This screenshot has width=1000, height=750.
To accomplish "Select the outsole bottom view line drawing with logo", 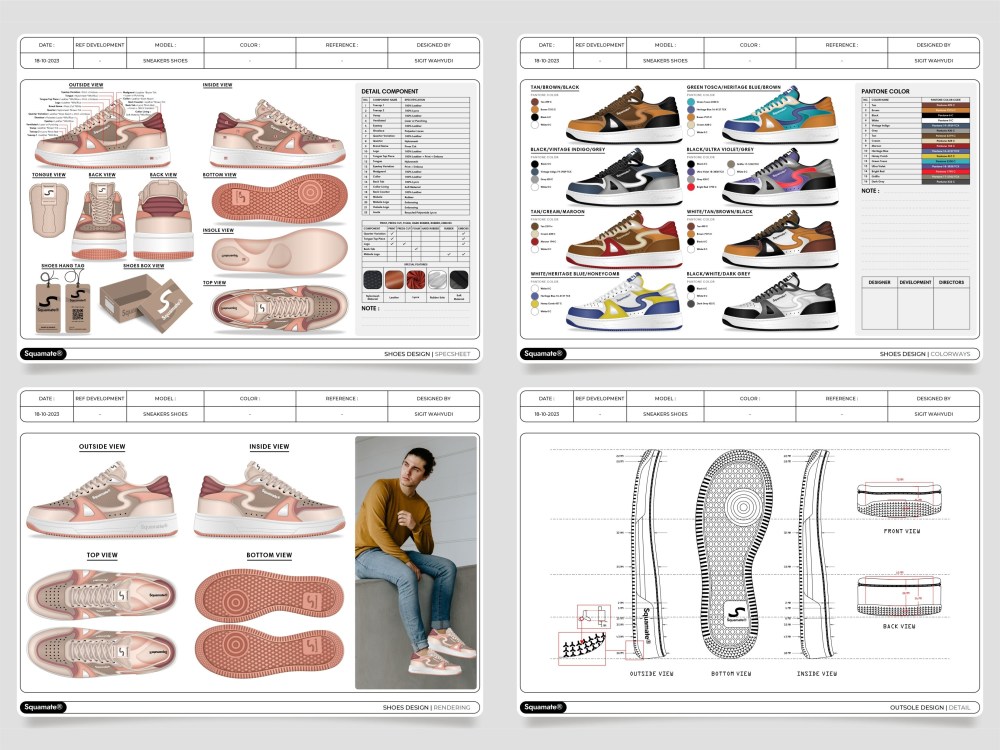I will [x=733, y=555].
